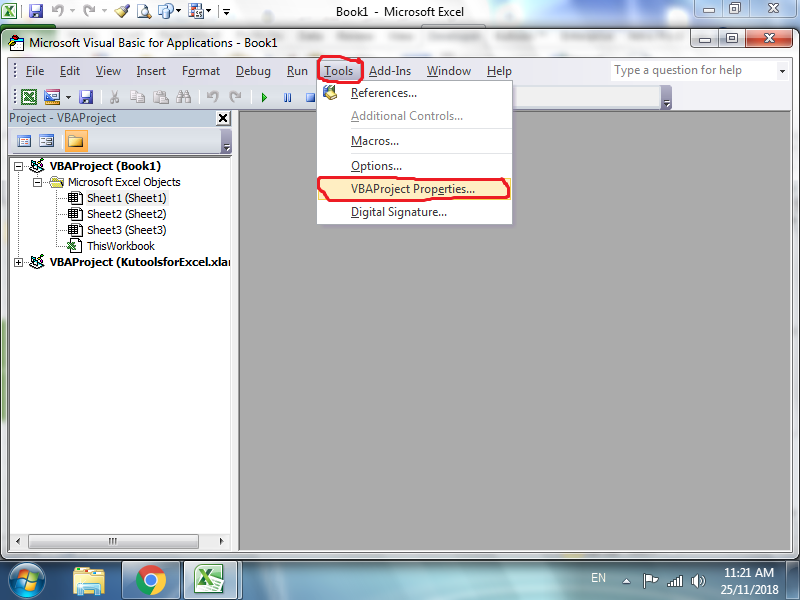Click the Paste clipboard icon
800x600 pixels.
tap(161, 97)
